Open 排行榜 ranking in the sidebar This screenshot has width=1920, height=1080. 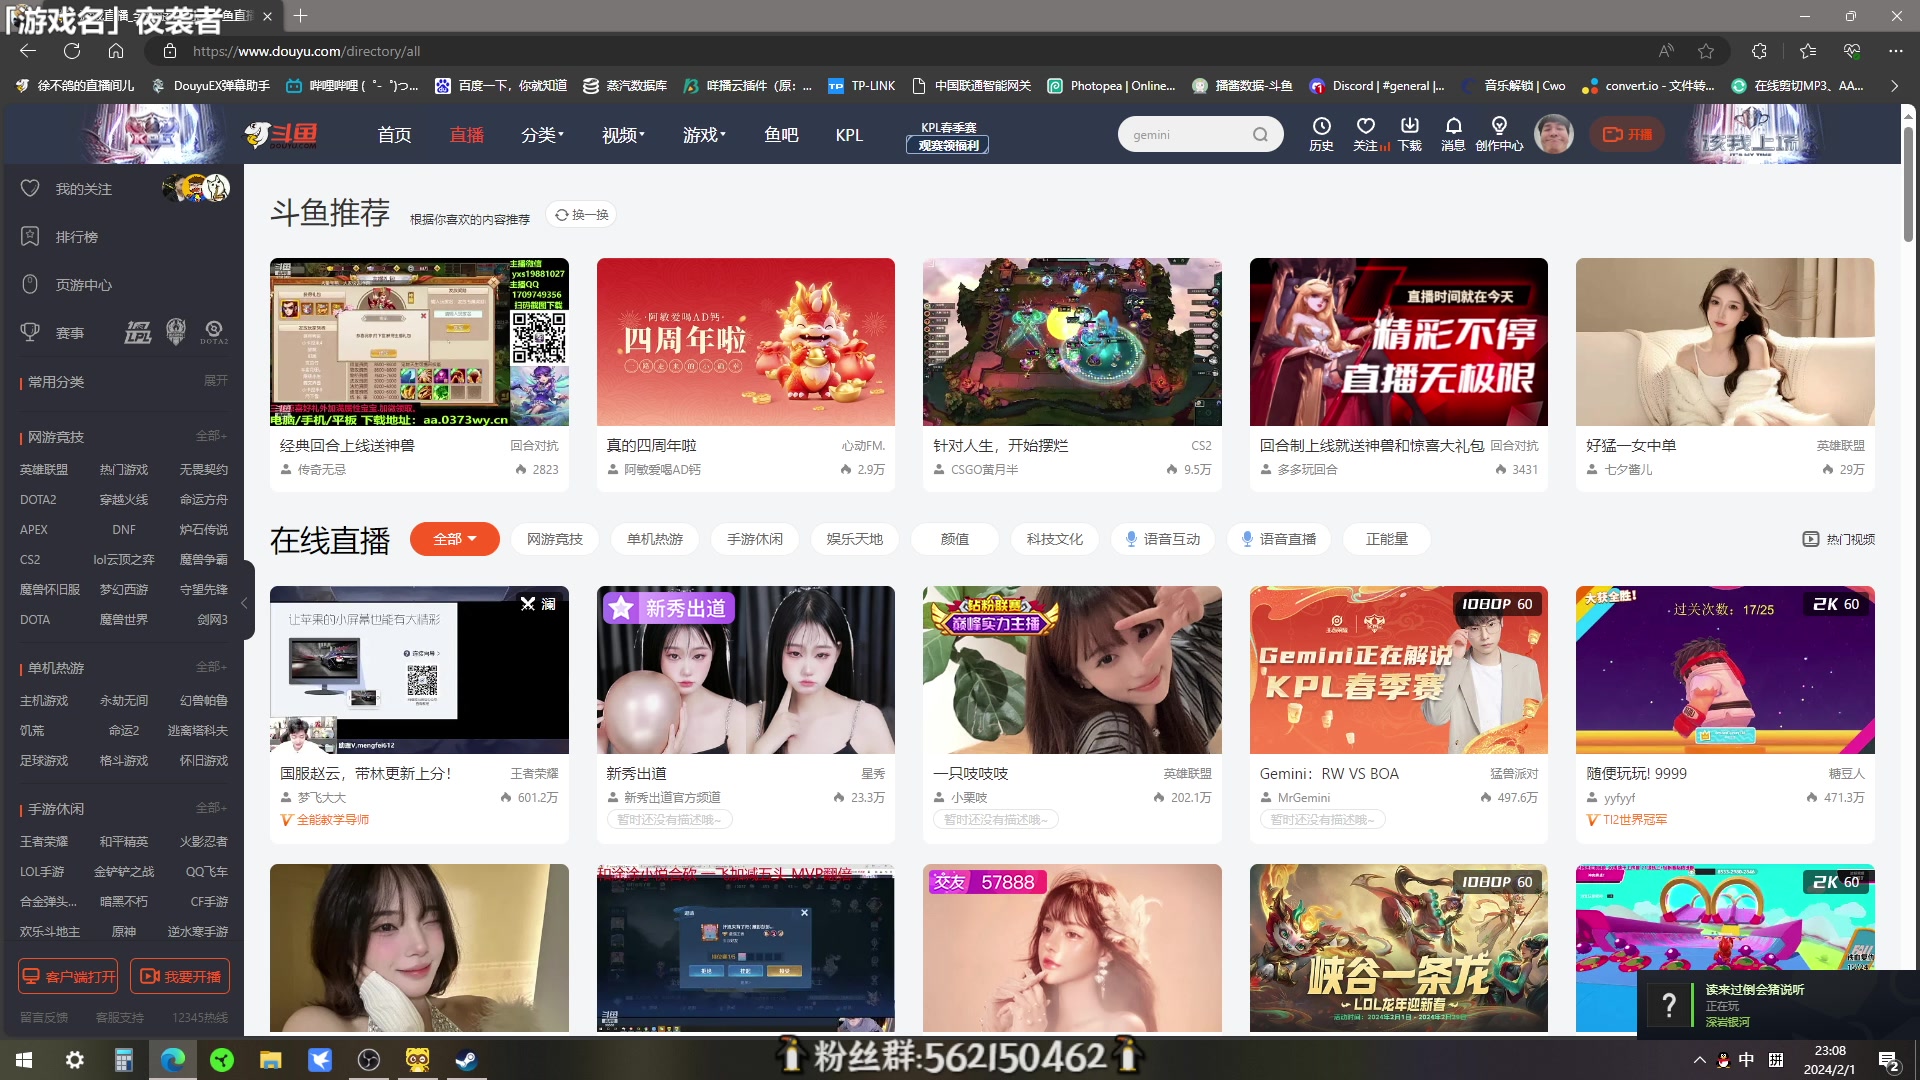pos(76,237)
